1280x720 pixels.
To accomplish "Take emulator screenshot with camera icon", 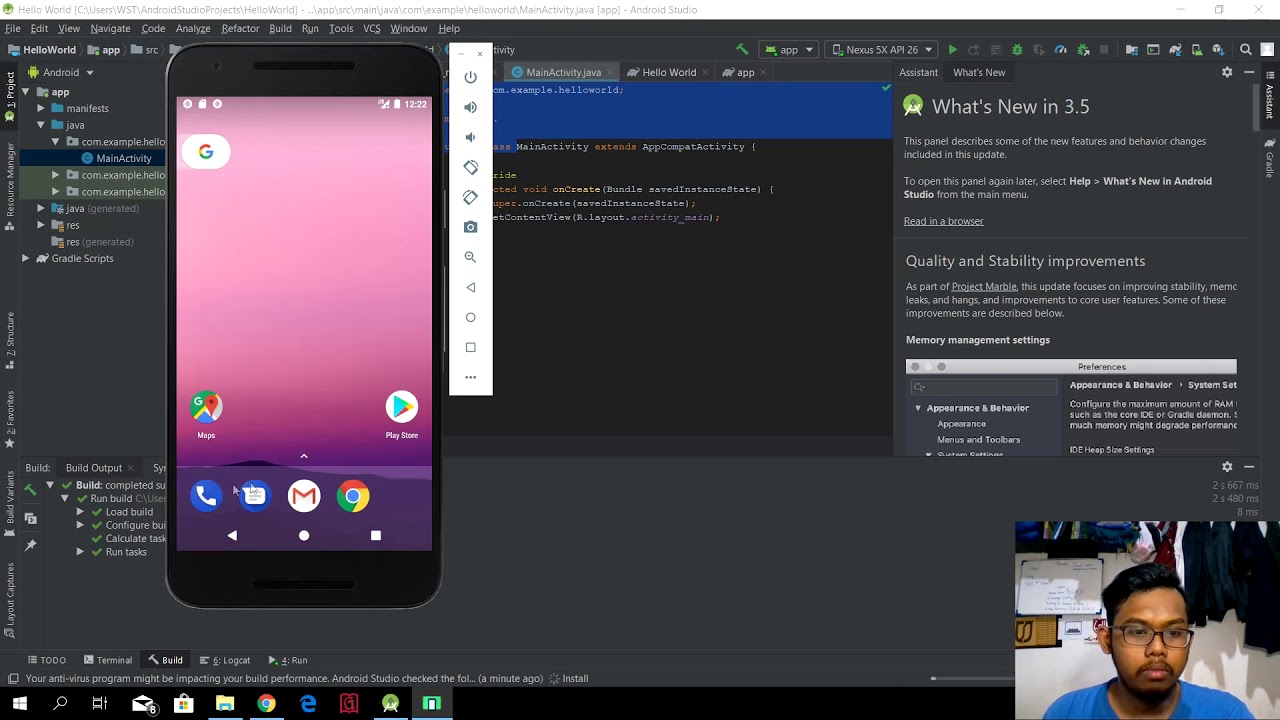I will pyautogui.click(x=470, y=227).
